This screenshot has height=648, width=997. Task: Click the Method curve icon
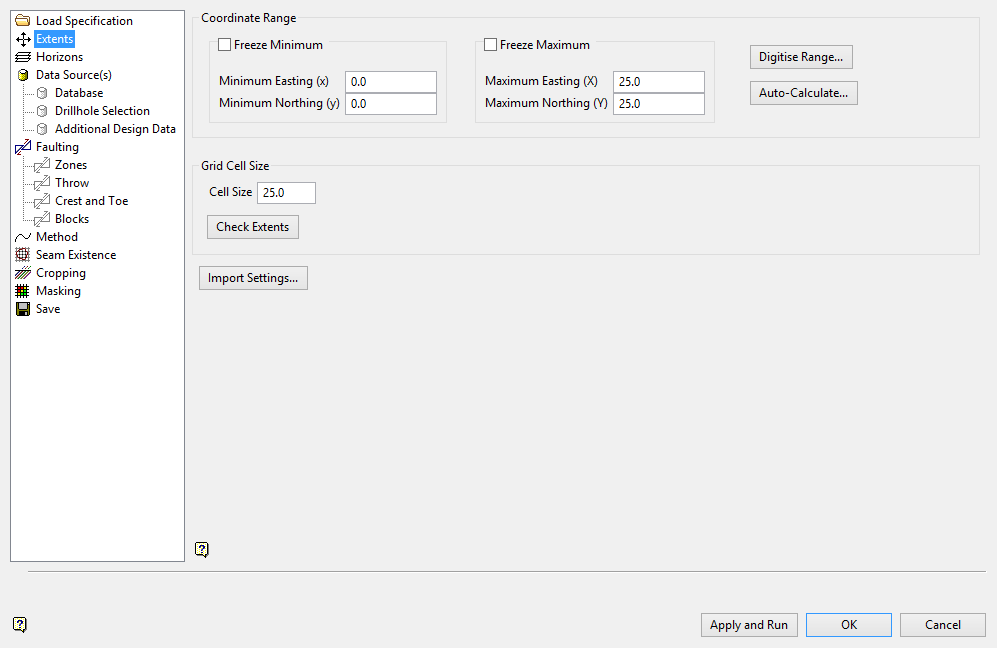23,237
